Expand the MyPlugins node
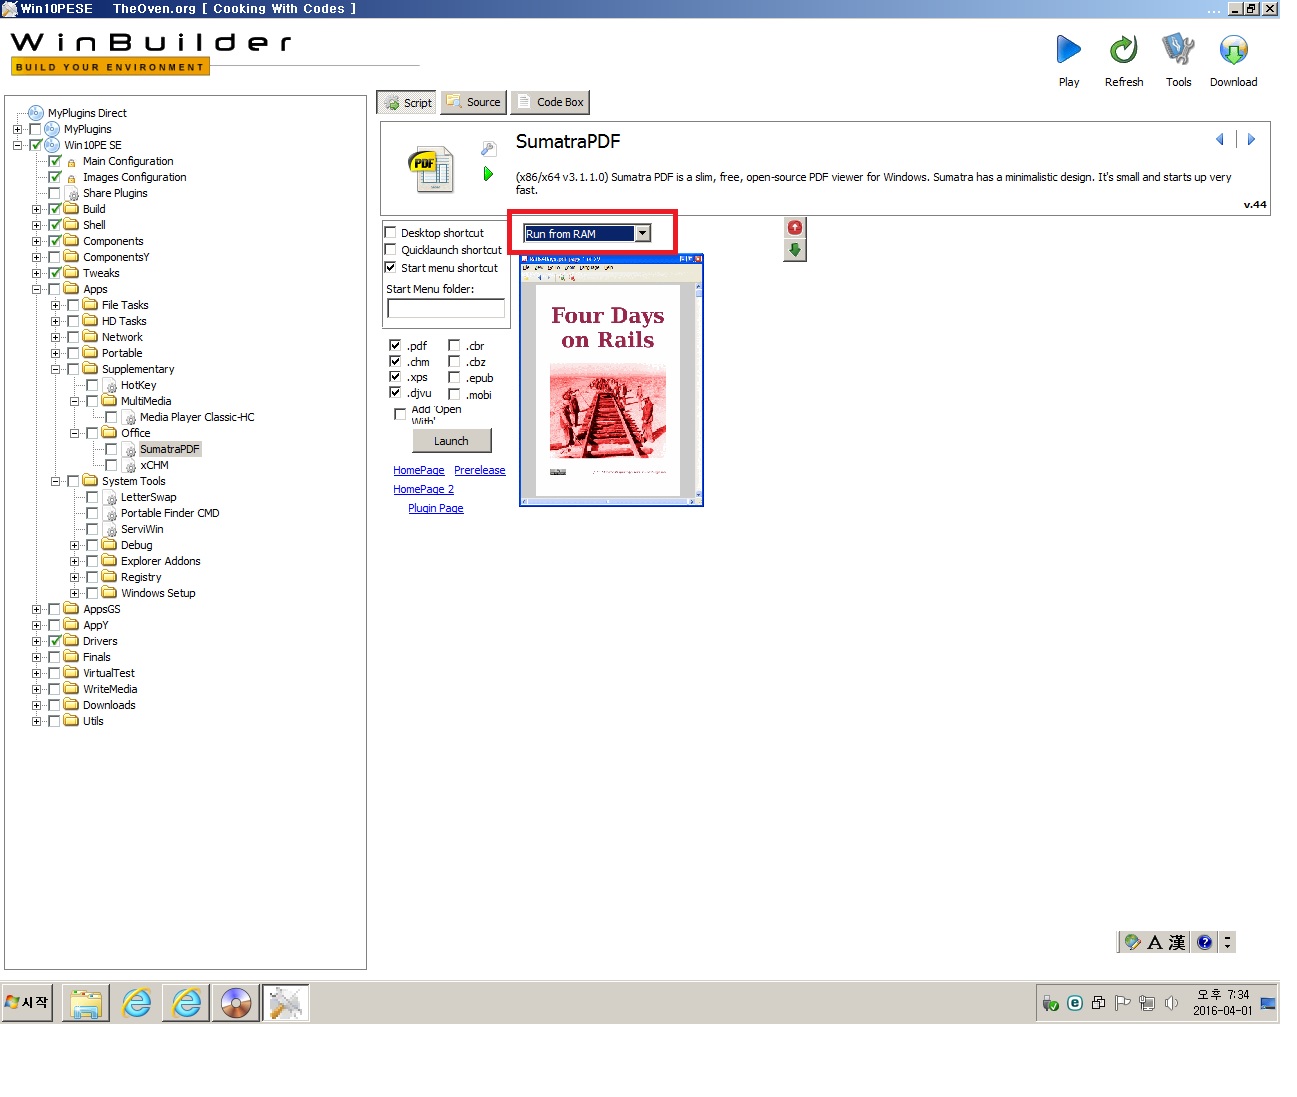The width and height of the screenshot is (1297, 1097). click(x=17, y=129)
